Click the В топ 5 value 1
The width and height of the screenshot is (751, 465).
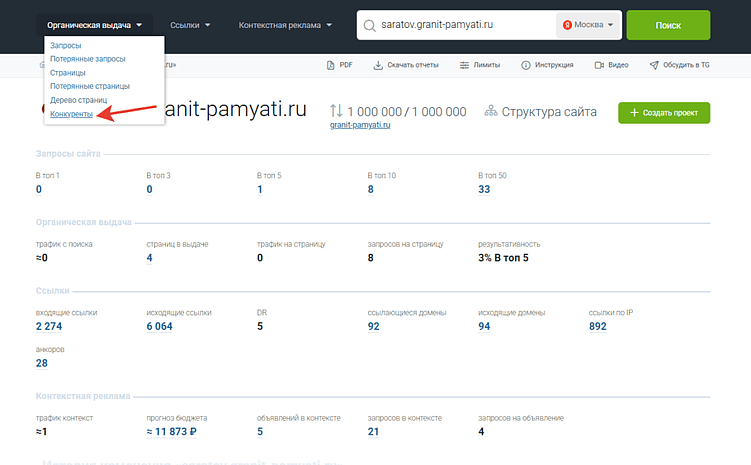click(260, 189)
